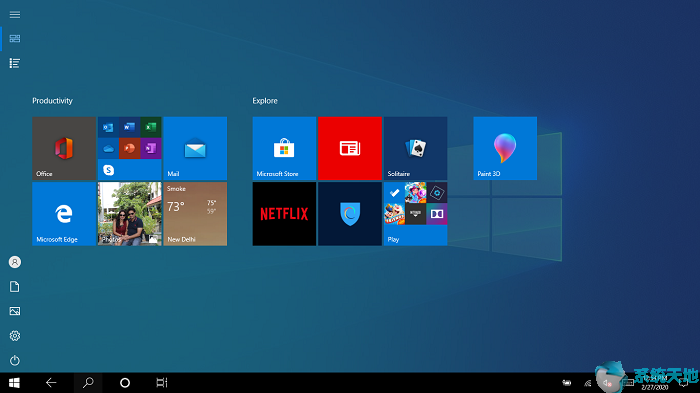Click the Windows Start button
The width and height of the screenshot is (700, 393).
tap(14, 383)
